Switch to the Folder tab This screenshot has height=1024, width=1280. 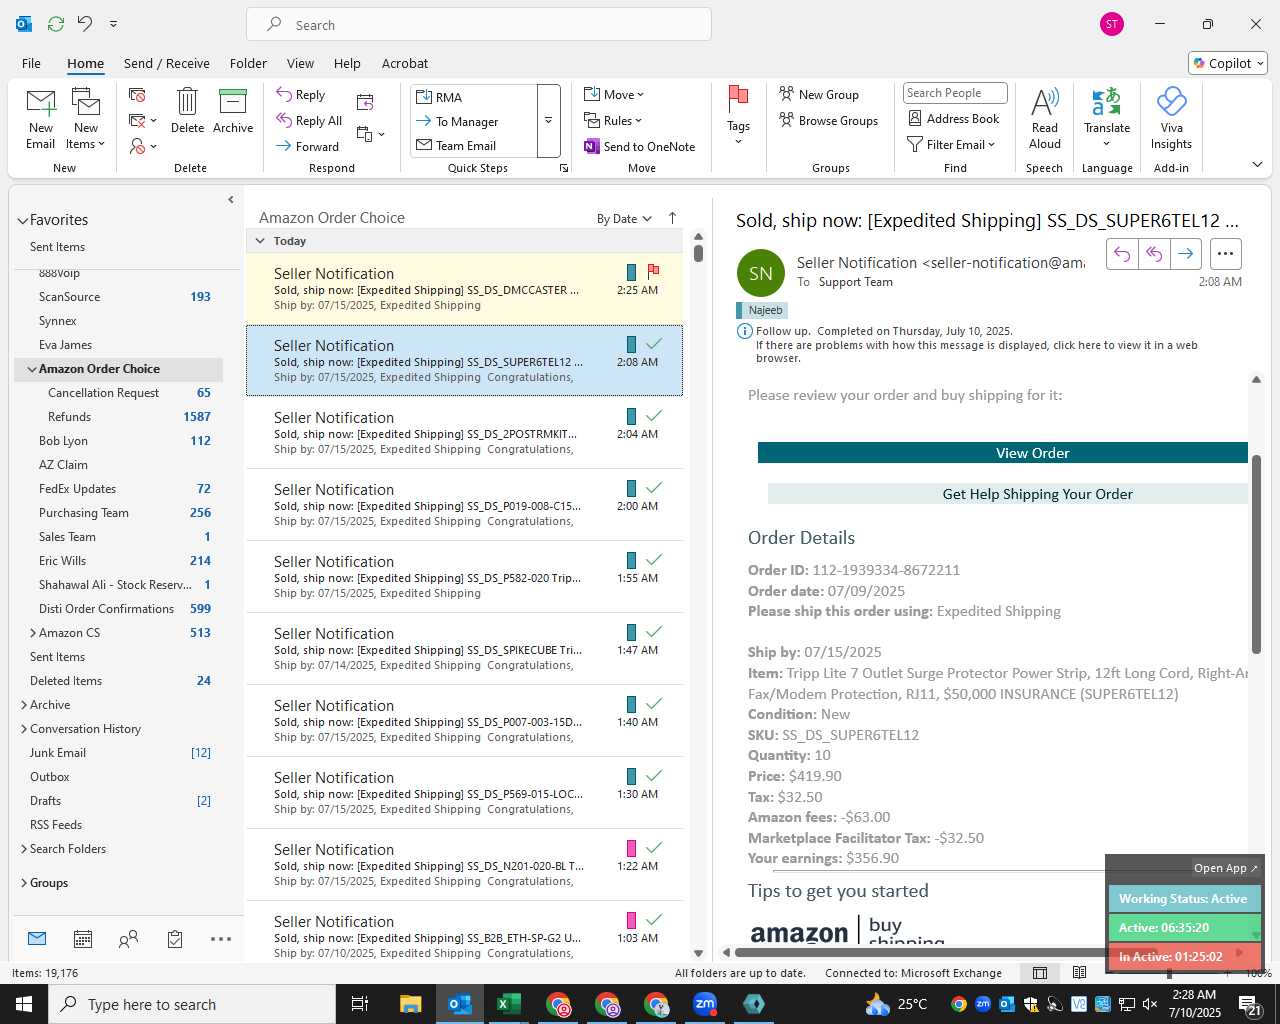pyautogui.click(x=248, y=63)
